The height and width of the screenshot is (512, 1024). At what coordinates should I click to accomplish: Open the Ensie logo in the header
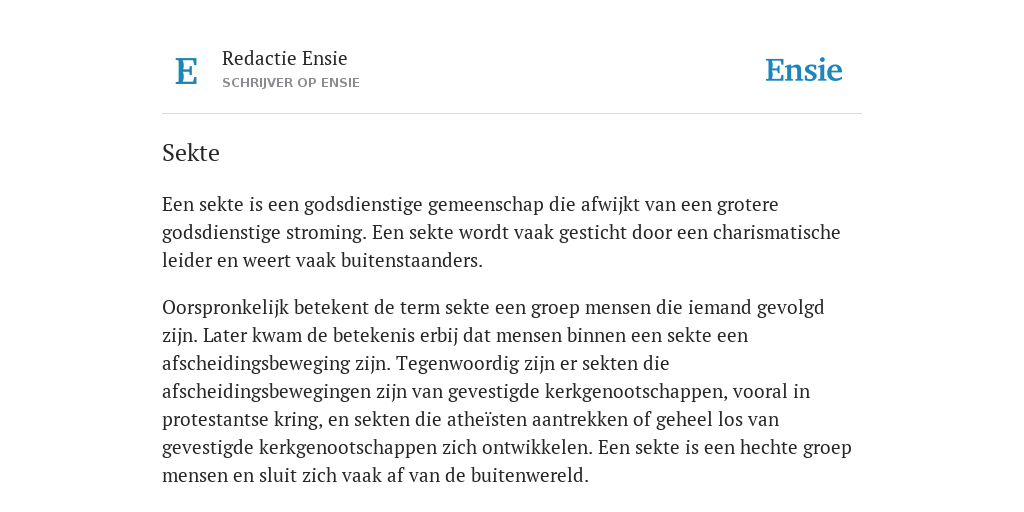804,70
